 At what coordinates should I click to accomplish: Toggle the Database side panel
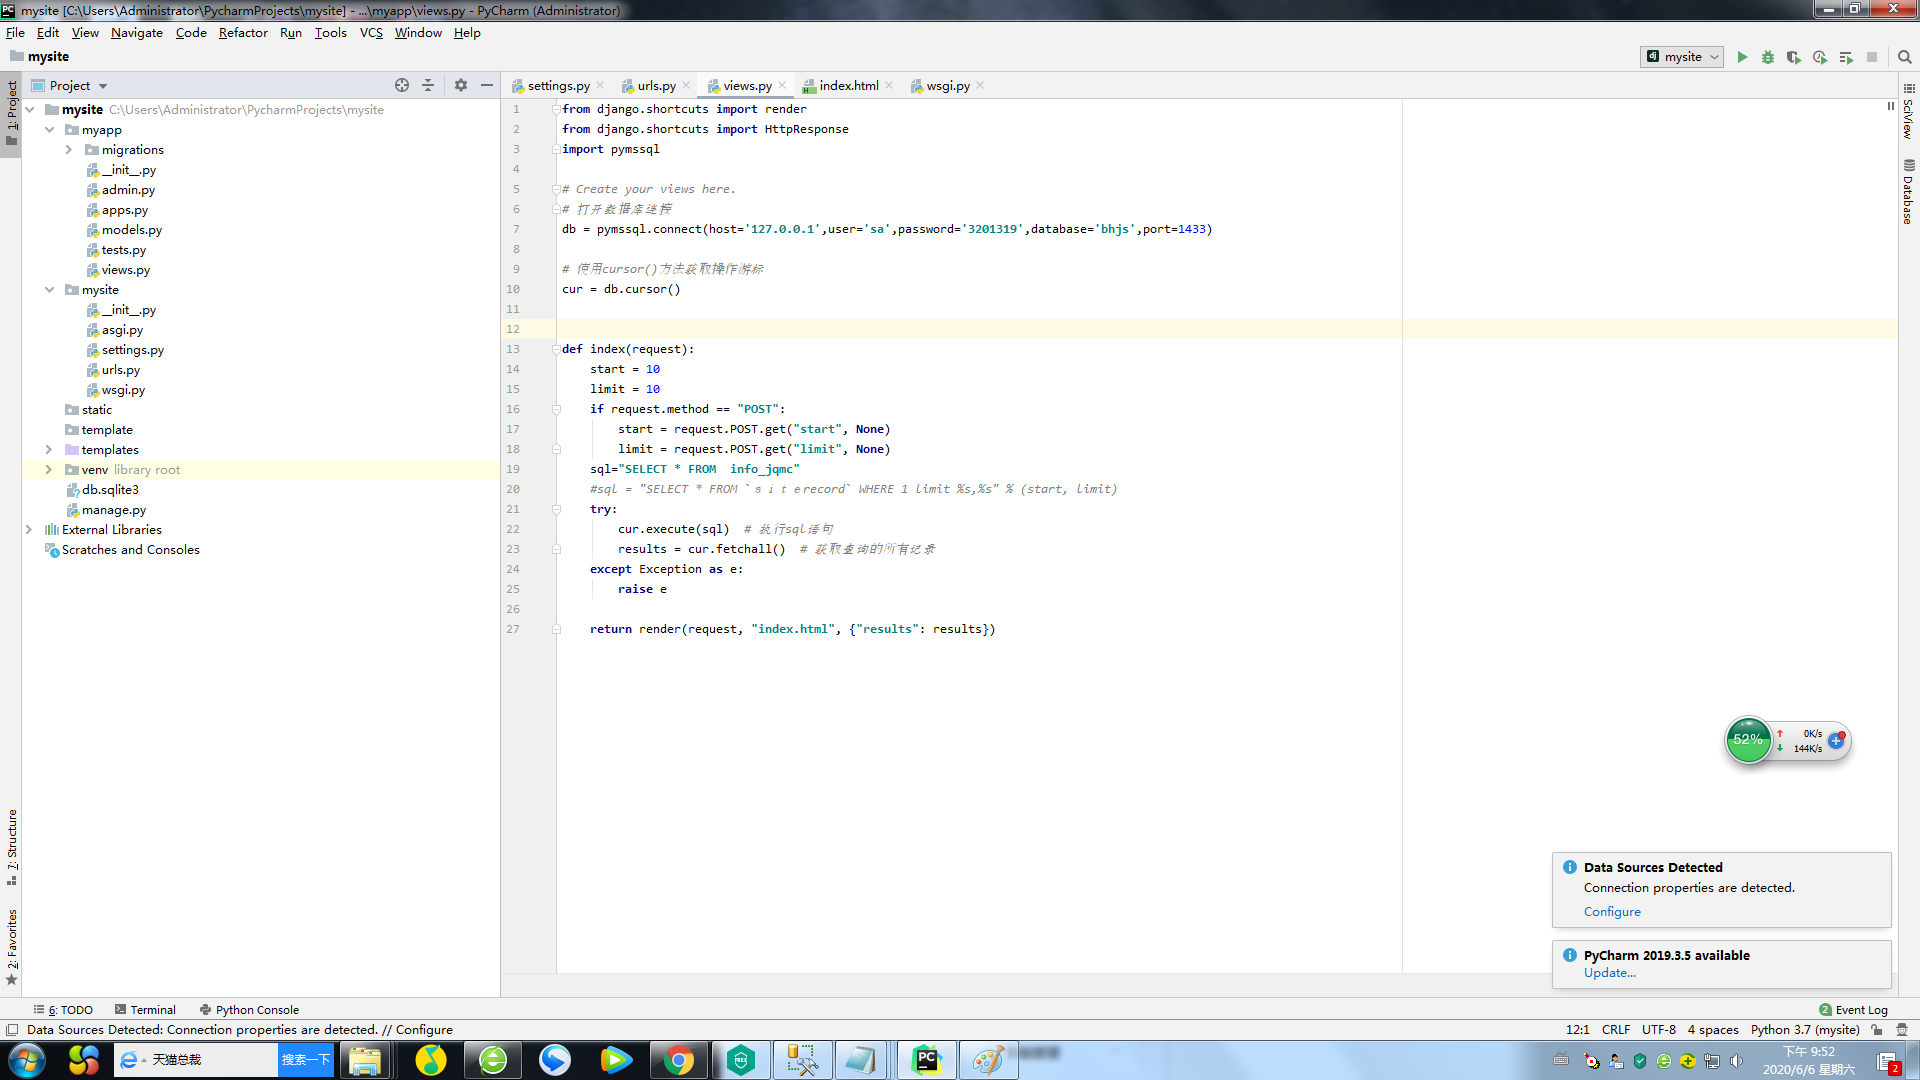[x=1908, y=192]
